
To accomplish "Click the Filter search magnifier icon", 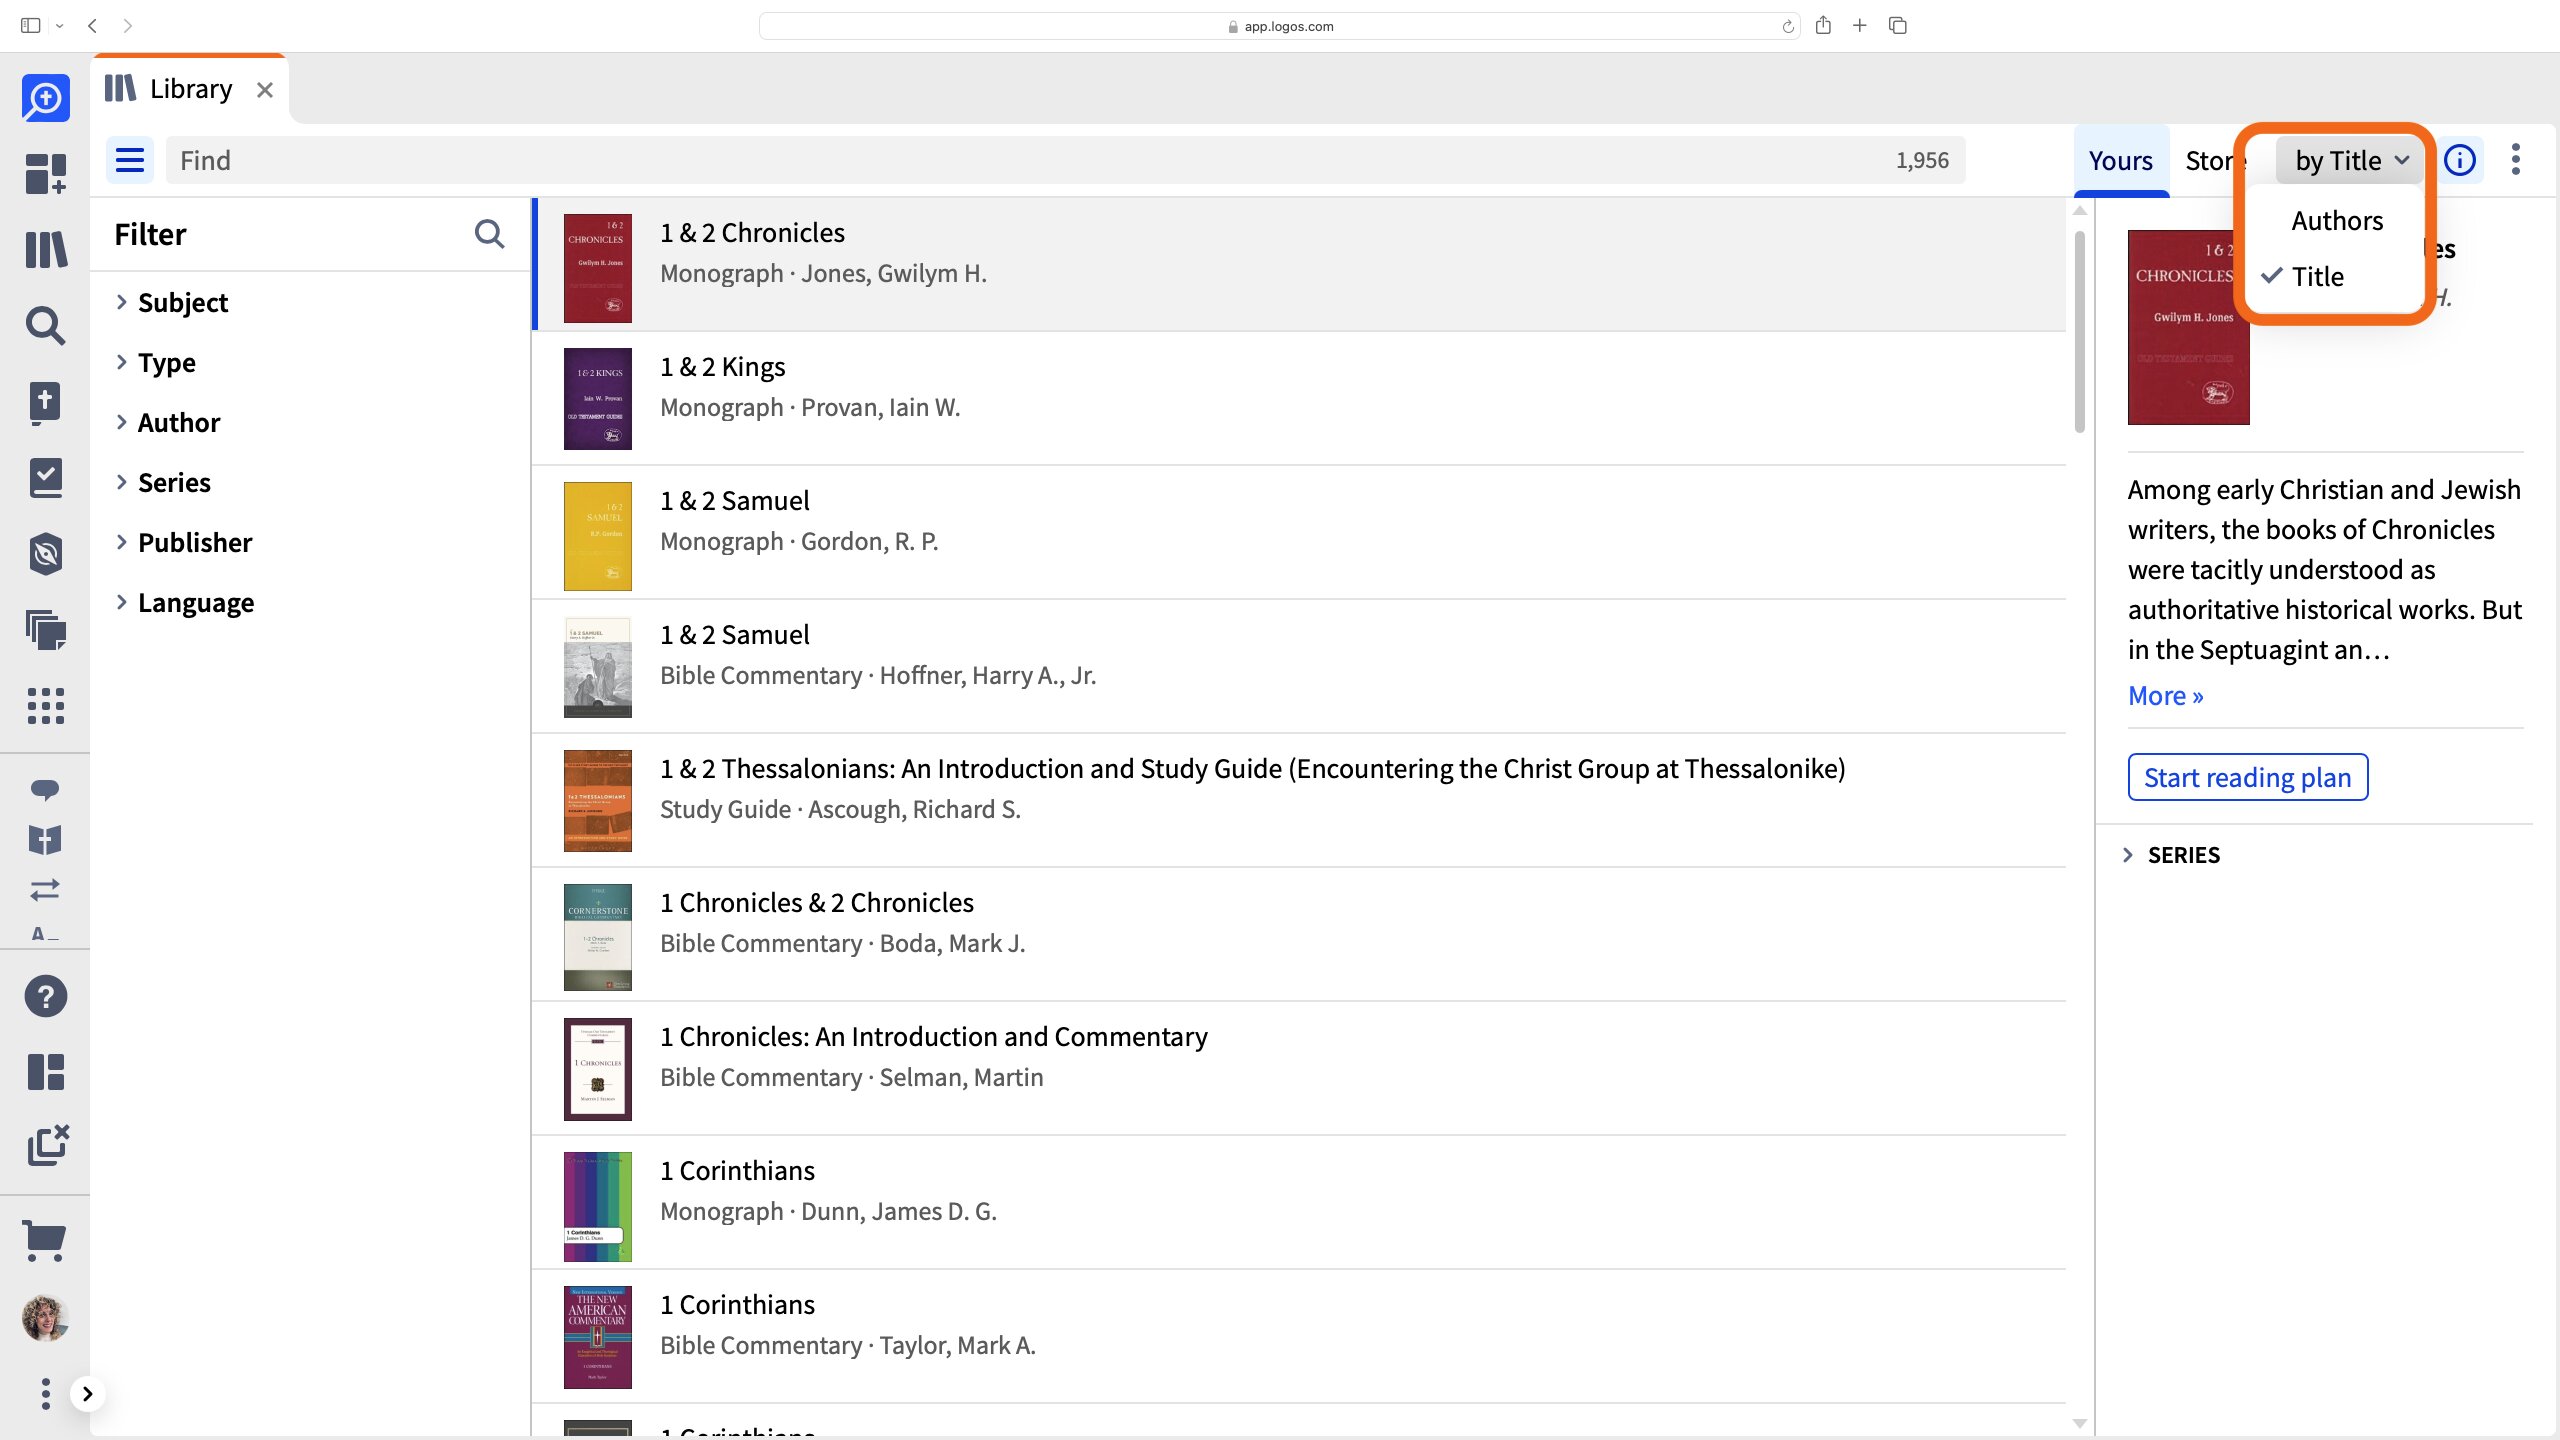I will (489, 234).
